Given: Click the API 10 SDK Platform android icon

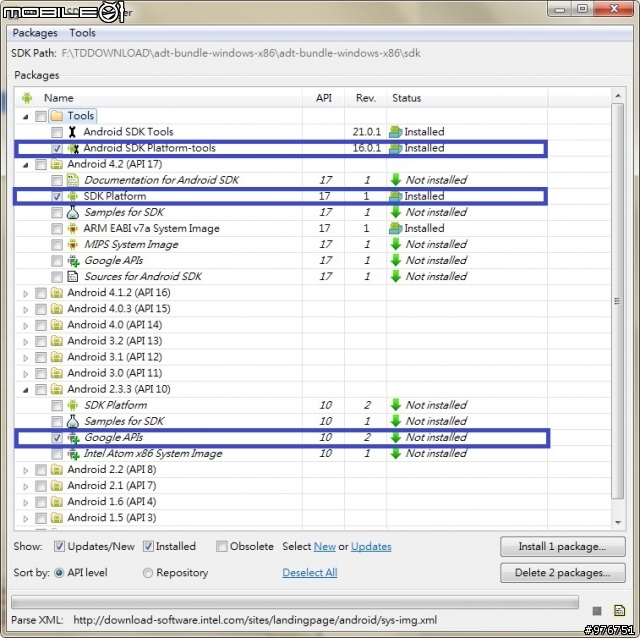Looking at the screenshot, I should [73, 405].
